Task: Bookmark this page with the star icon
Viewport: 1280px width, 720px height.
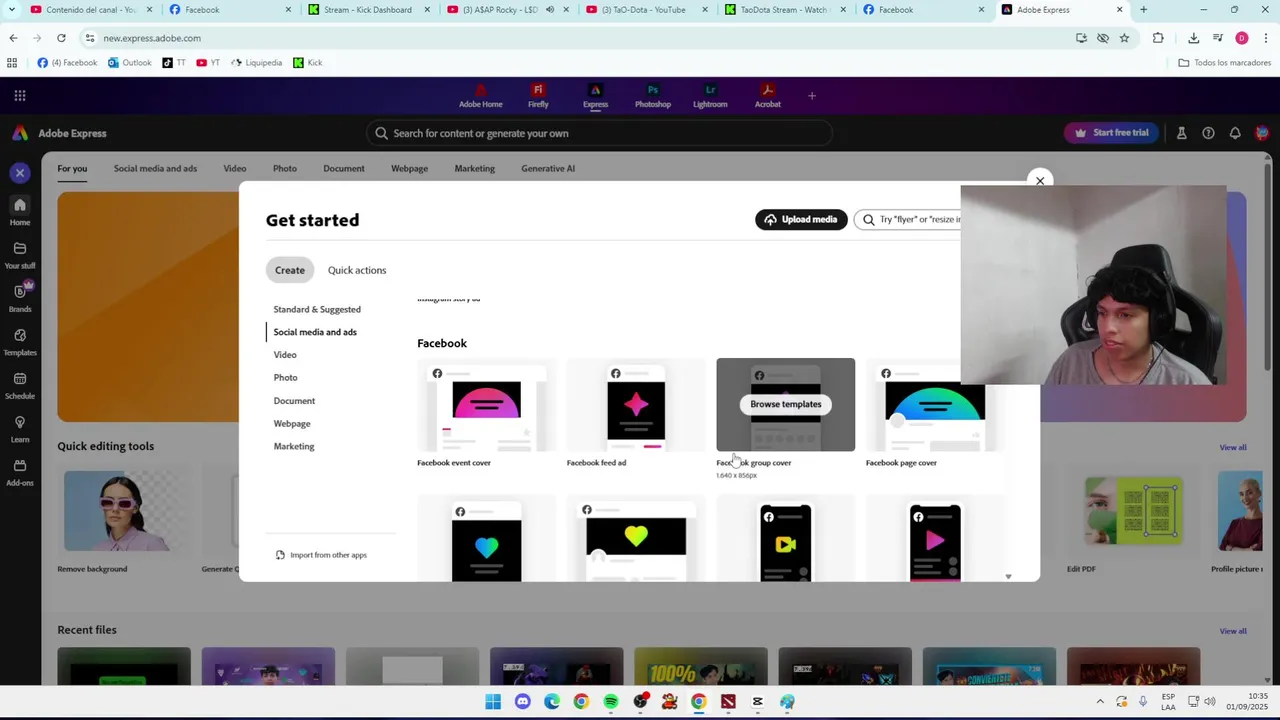Action: pyautogui.click(x=1124, y=38)
